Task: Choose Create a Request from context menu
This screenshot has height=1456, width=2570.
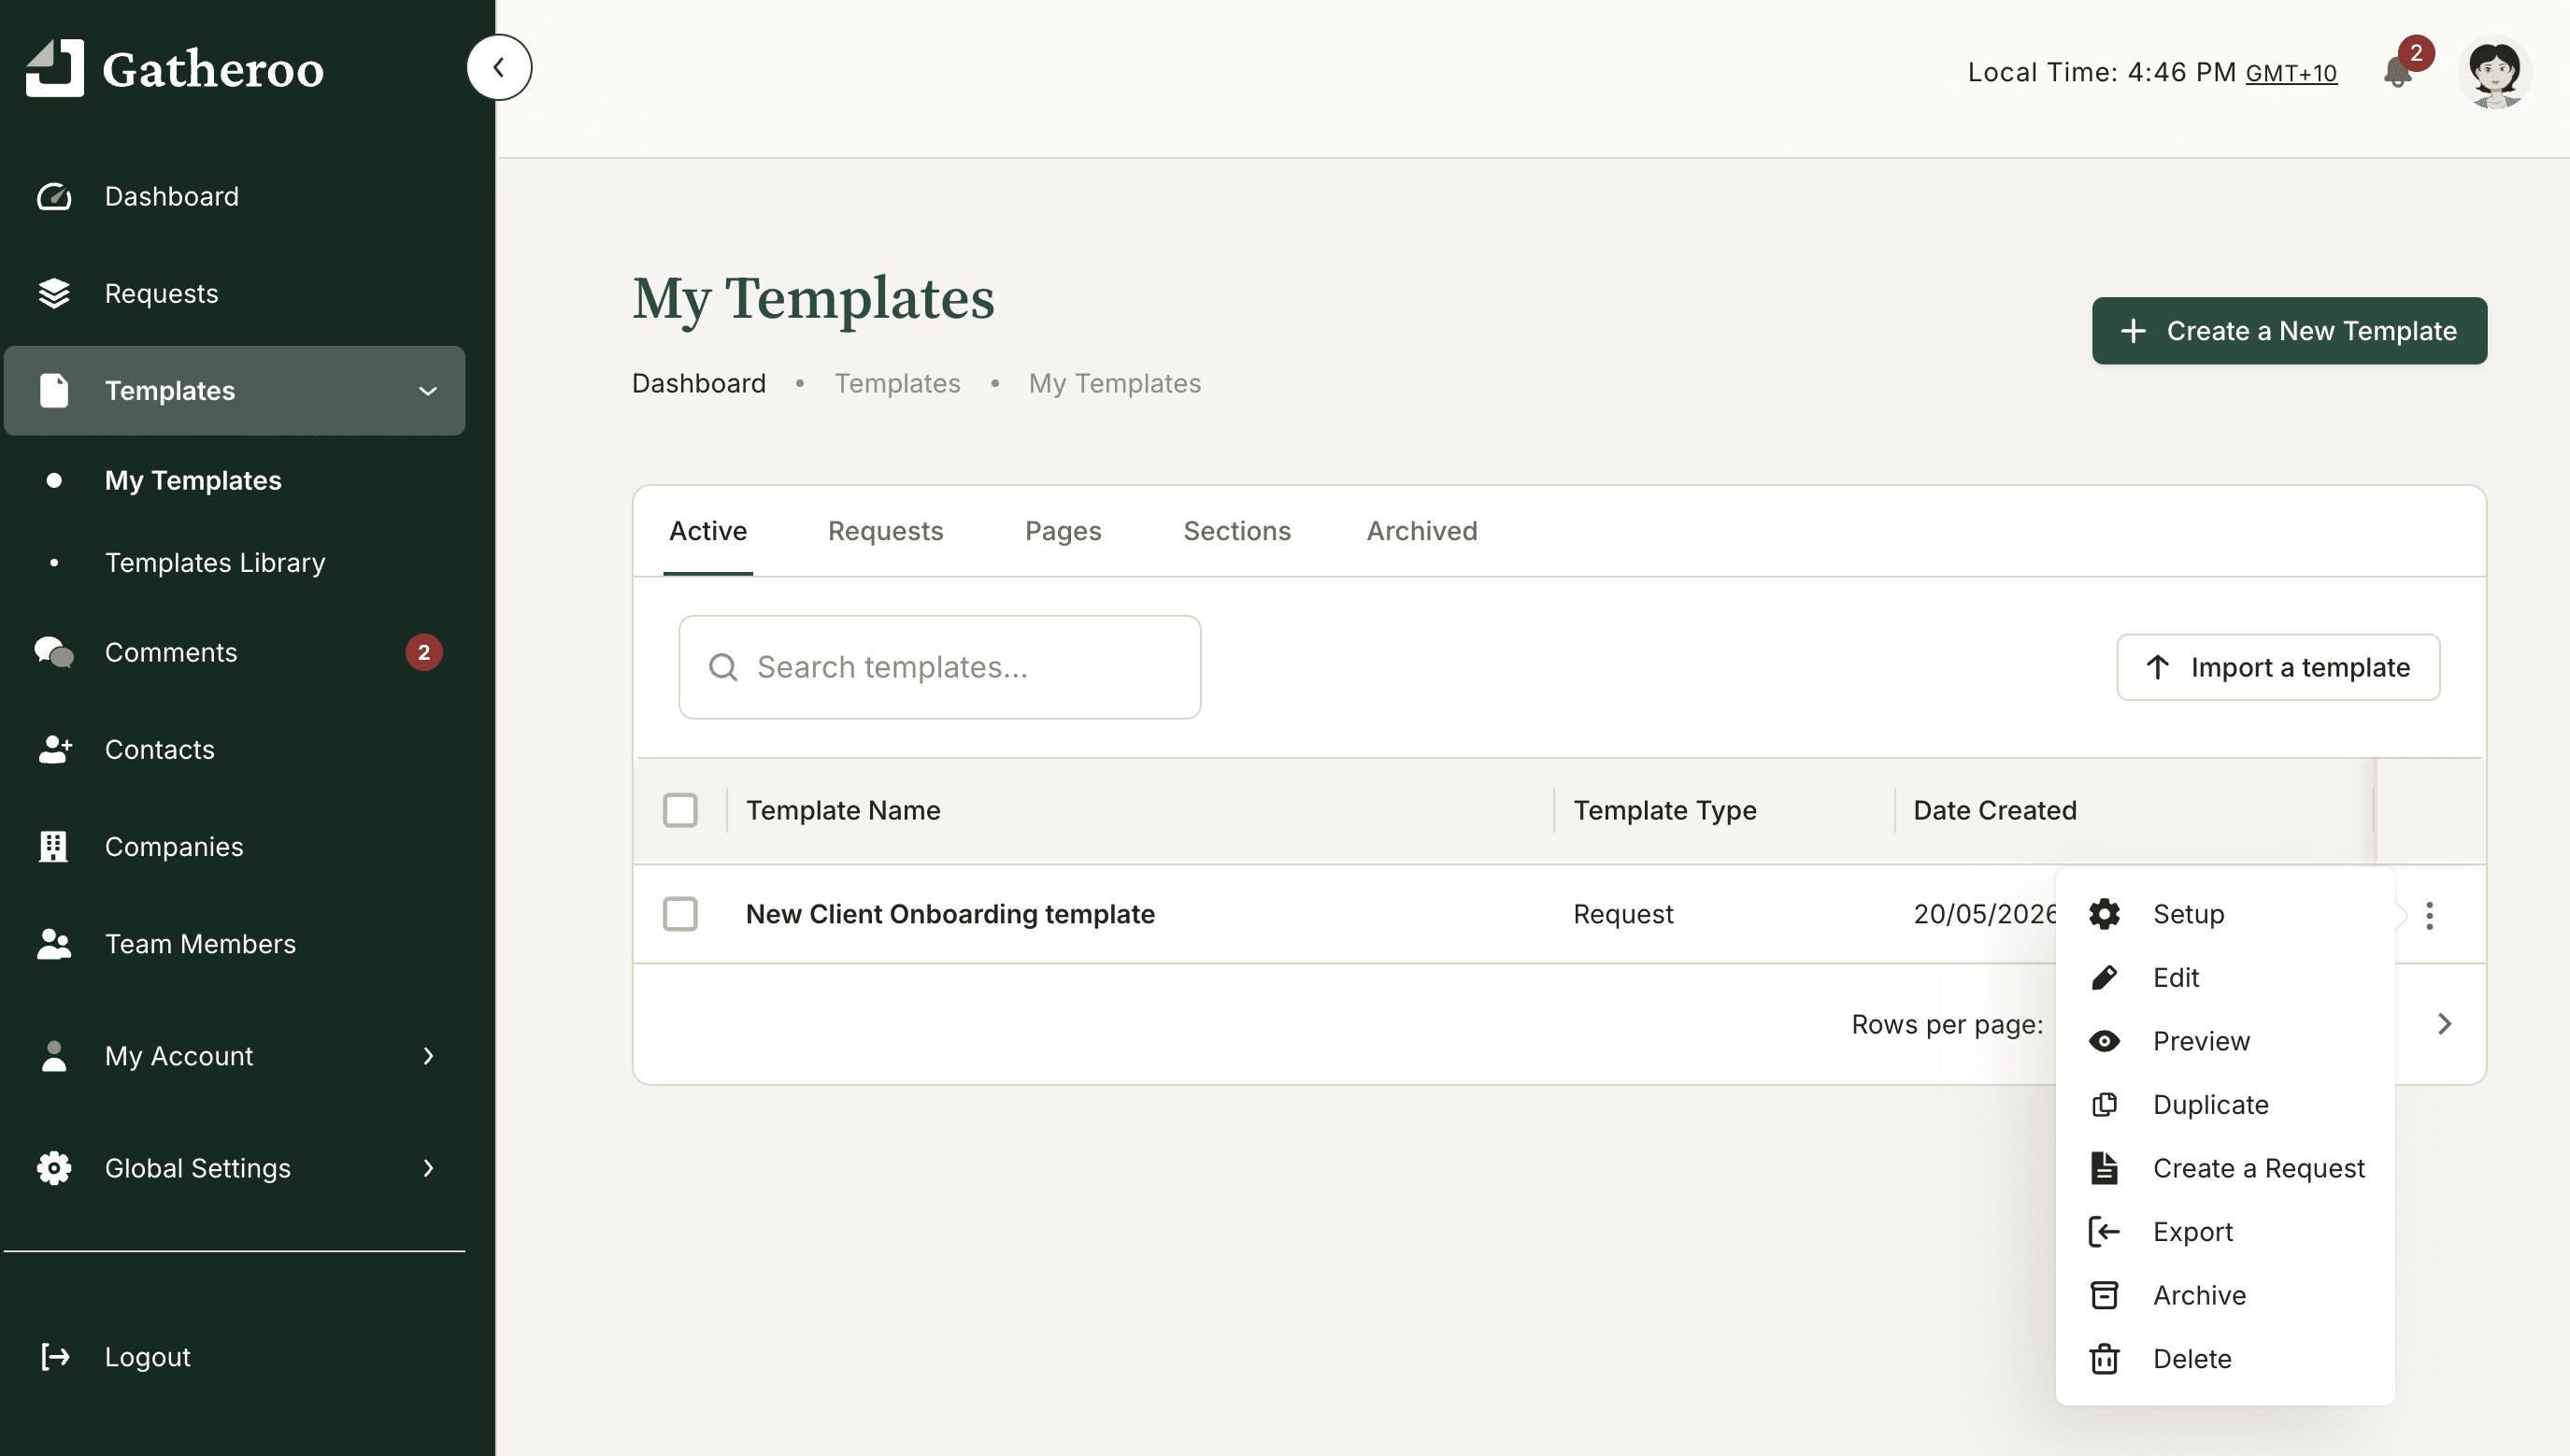Action: pyautogui.click(x=2225, y=1167)
